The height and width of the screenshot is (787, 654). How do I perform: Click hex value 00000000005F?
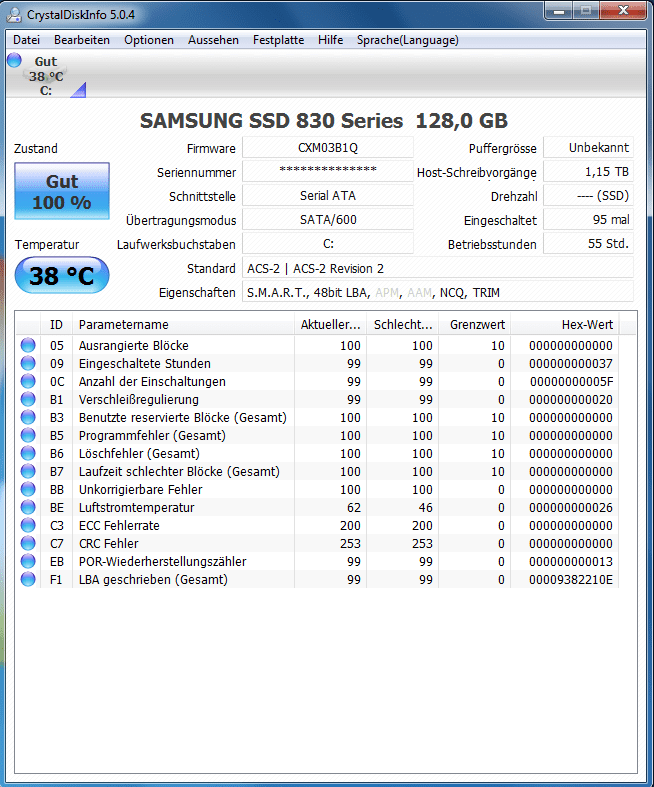[x=571, y=382]
